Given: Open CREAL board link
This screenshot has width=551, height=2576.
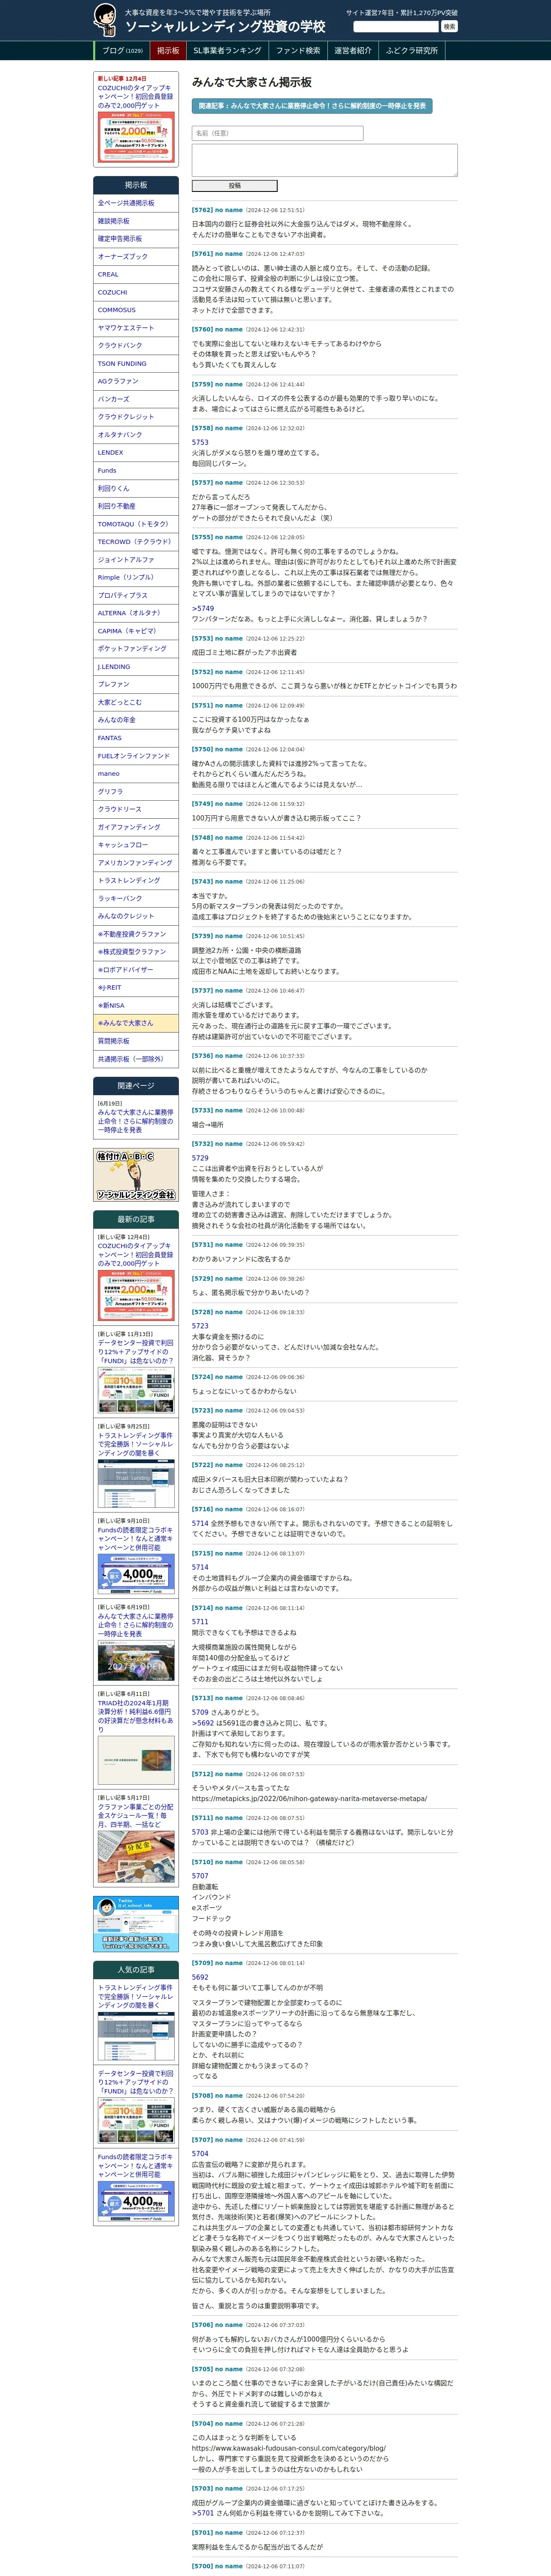Looking at the screenshot, I should click(x=136, y=274).
